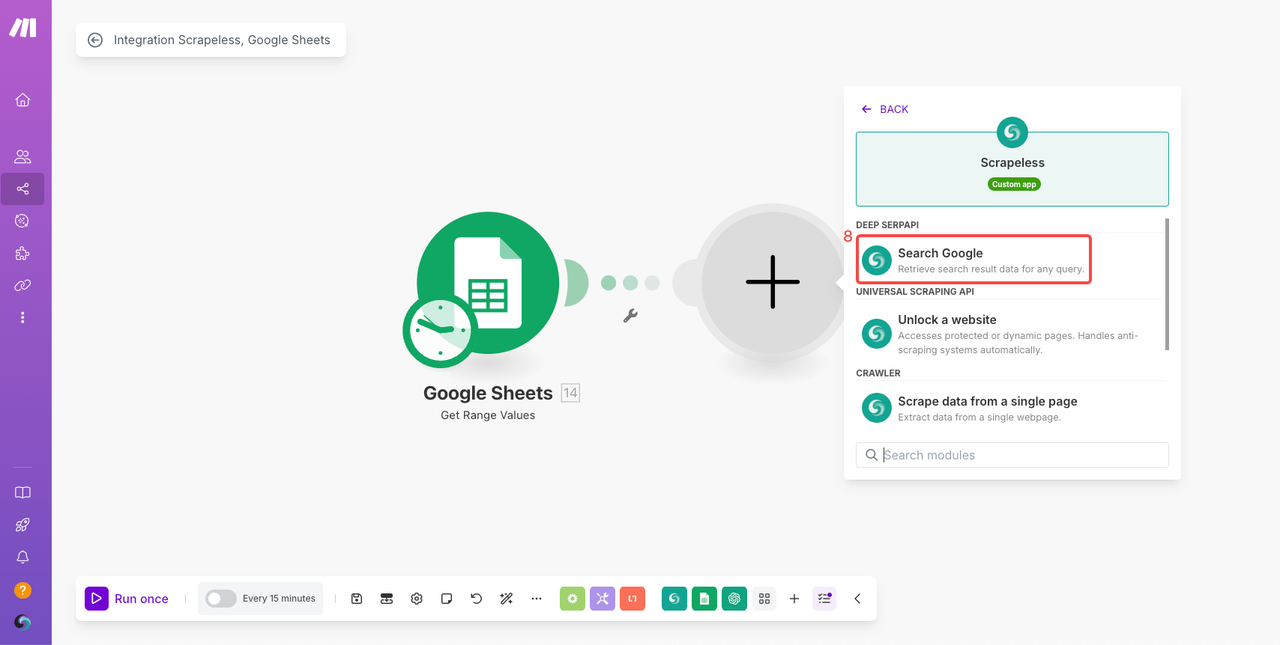The height and width of the screenshot is (645, 1280).
Task: Click the Undo icon in toolbar
Action: click(x=476, y=599)
